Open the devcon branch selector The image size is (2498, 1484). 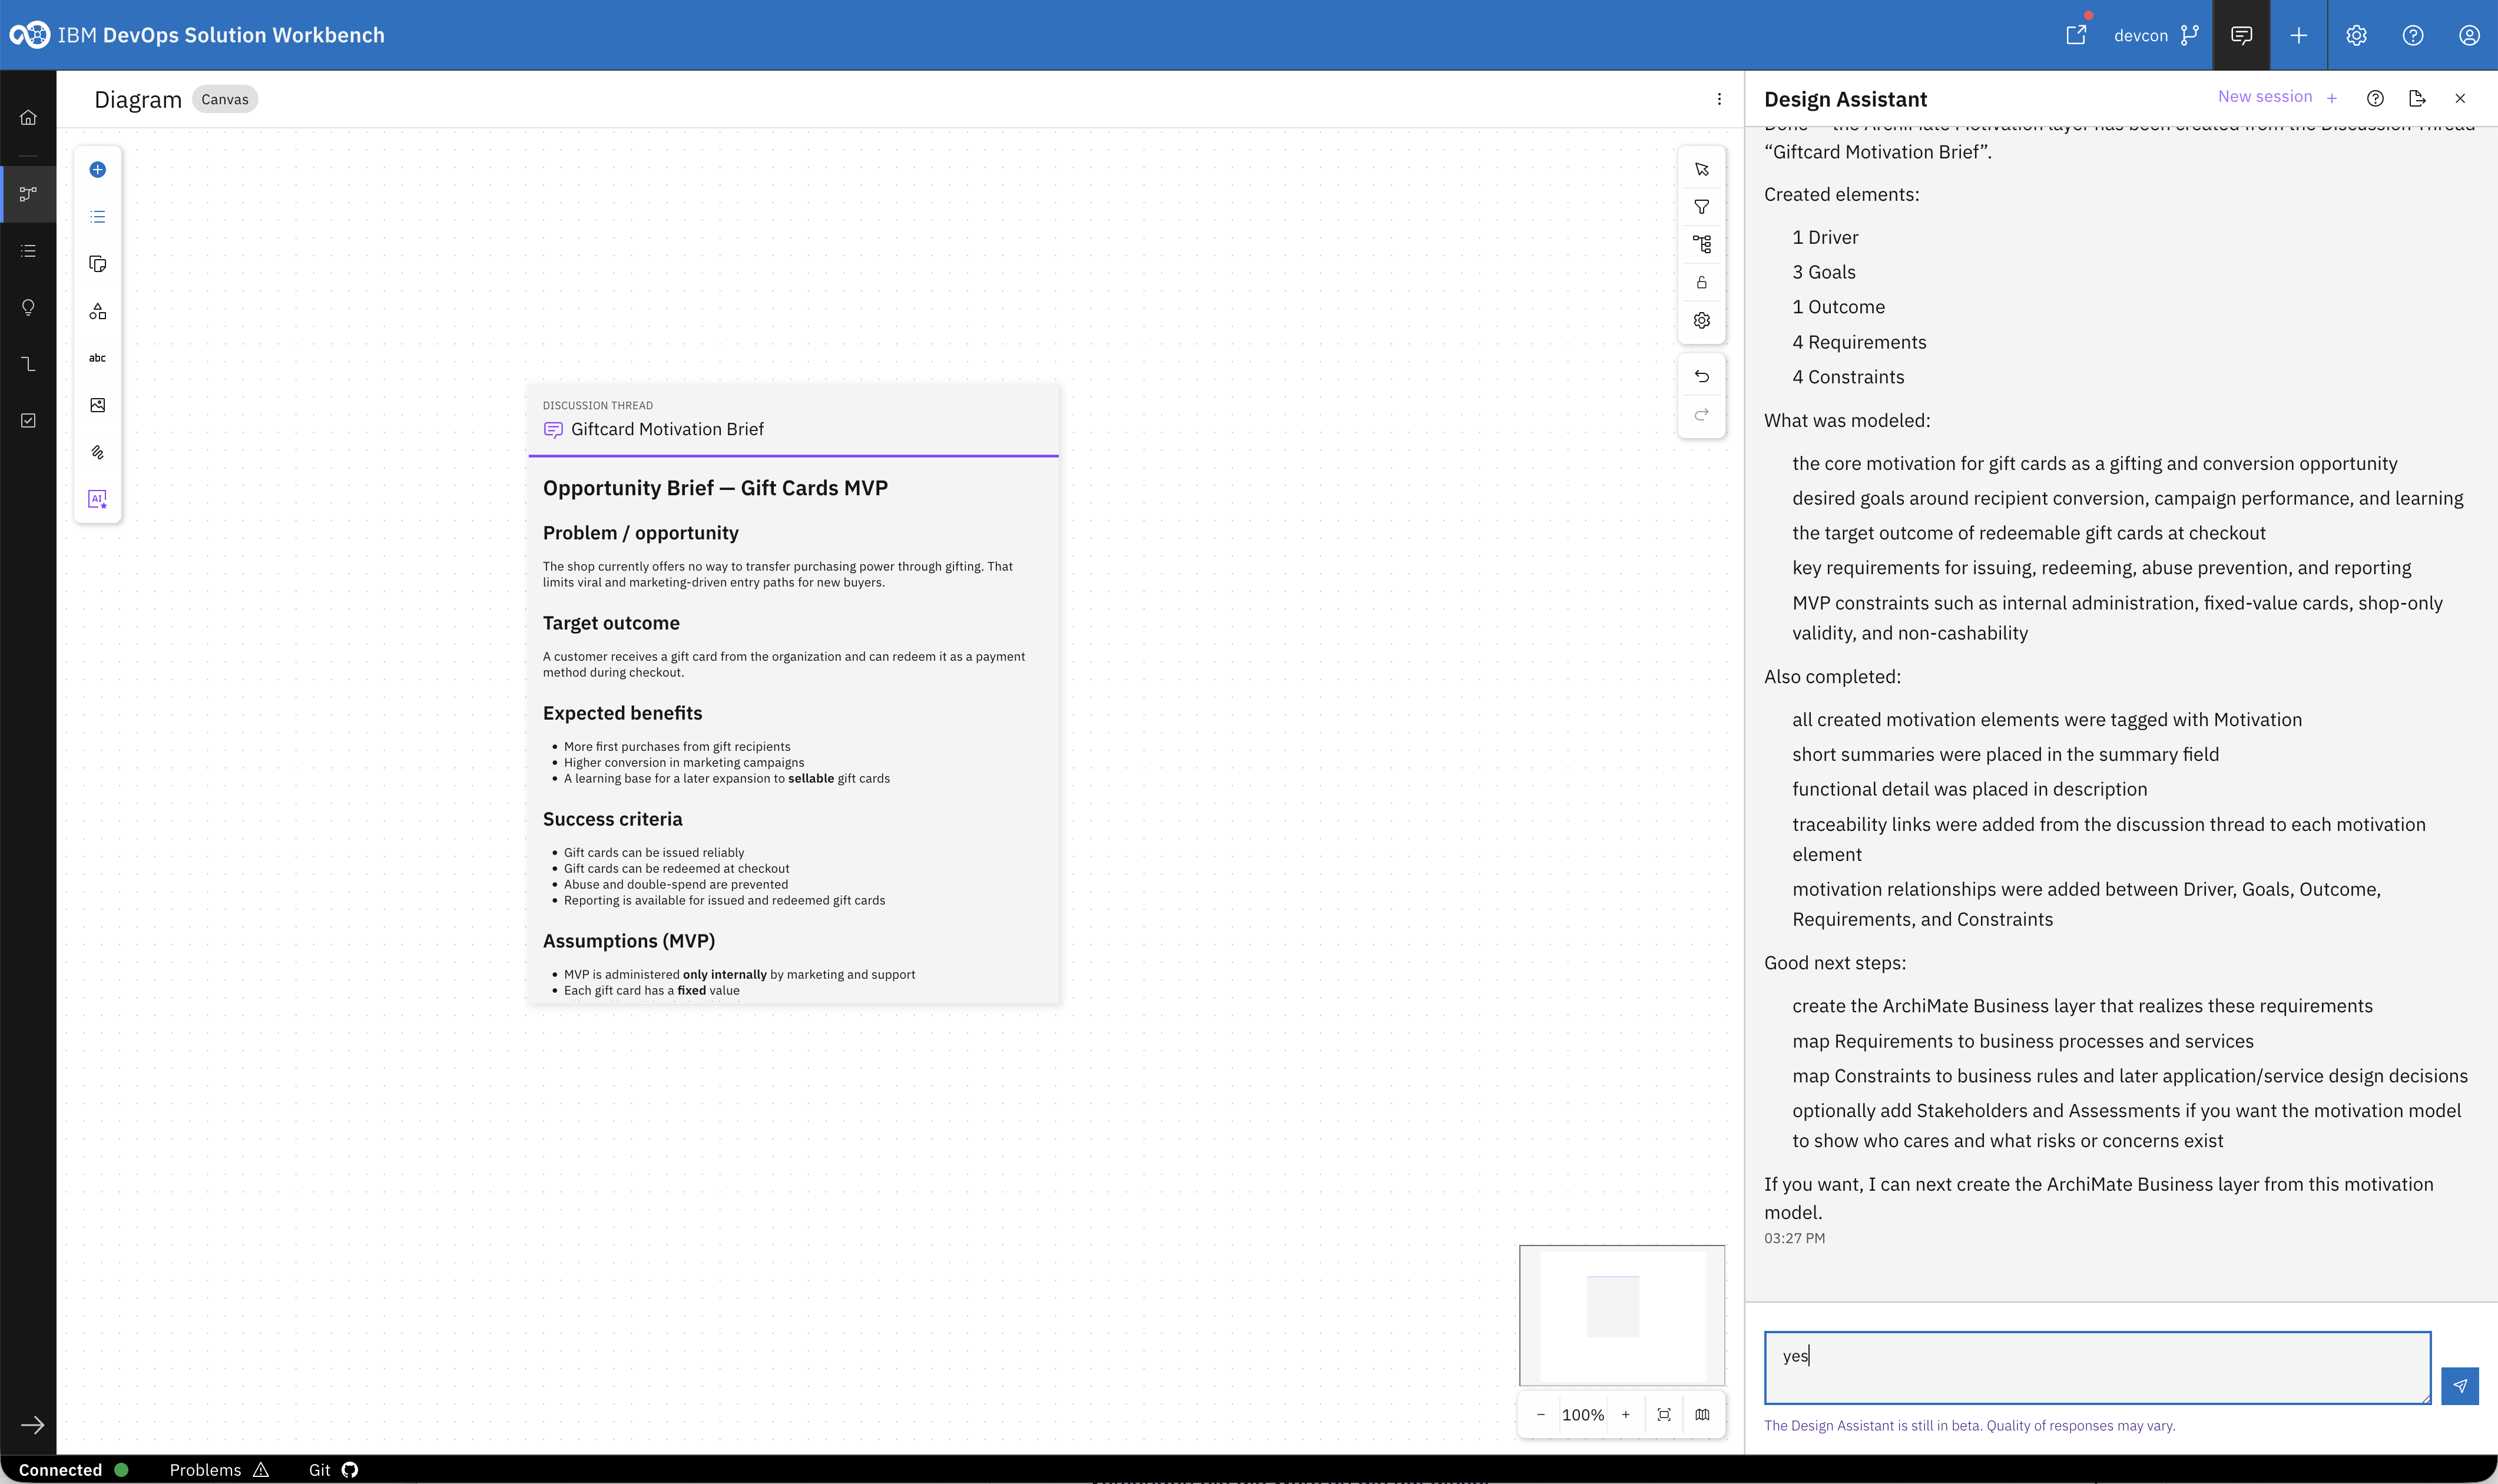coord(2156,35)
